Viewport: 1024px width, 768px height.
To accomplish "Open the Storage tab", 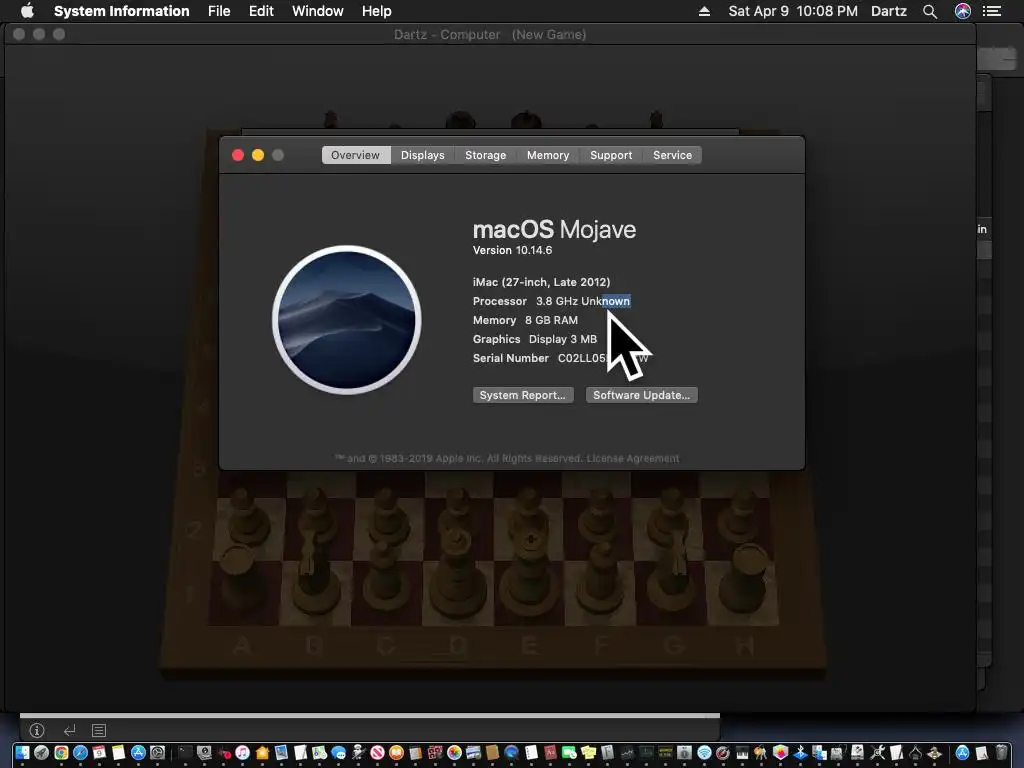I will click(485, 155).
